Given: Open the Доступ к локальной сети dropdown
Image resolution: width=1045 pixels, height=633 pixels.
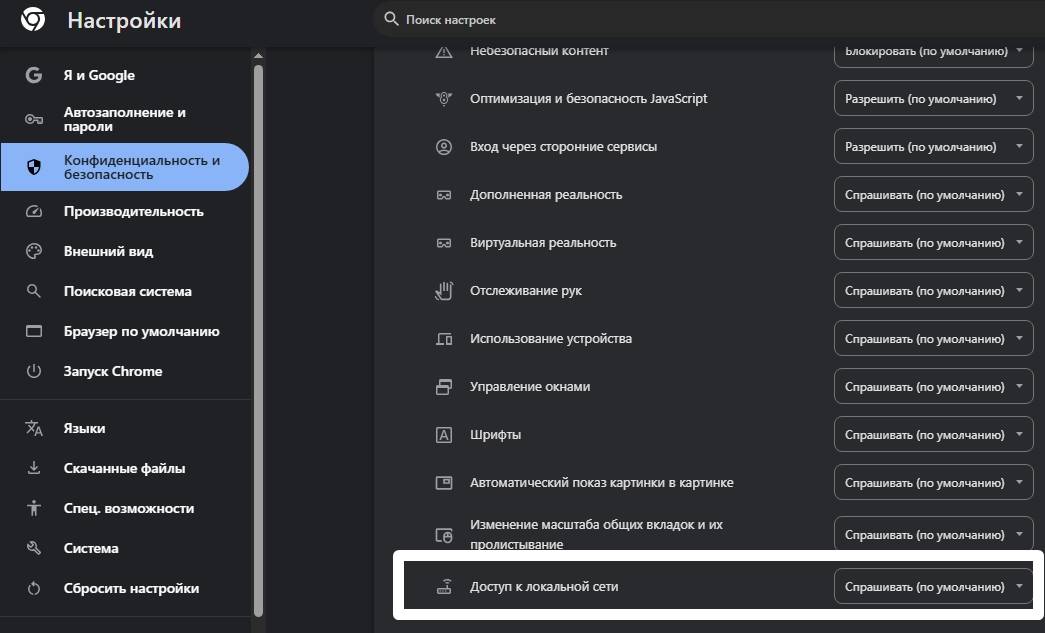Looking at the screenshot, I should (932, 587).
